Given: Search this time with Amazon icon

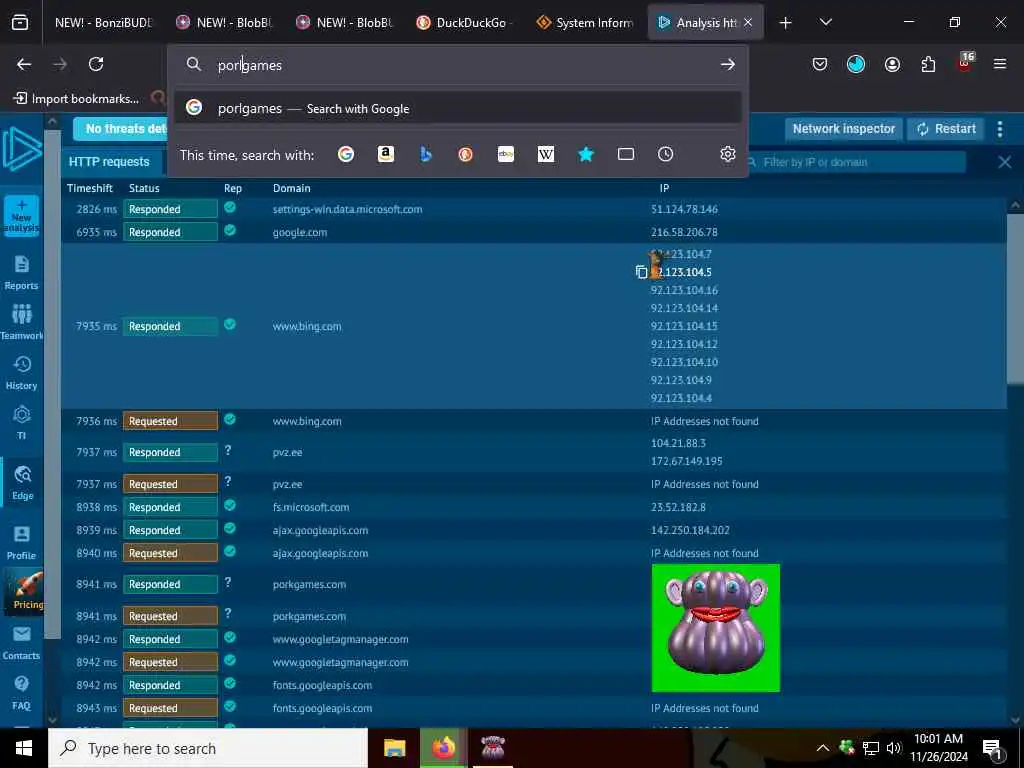Looking at the screenshot, I should 386,154.
